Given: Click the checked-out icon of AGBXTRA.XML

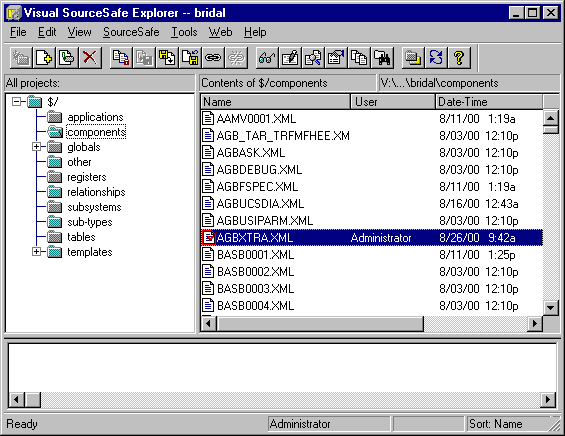Looking at the screenshot, I should (208, 237).
